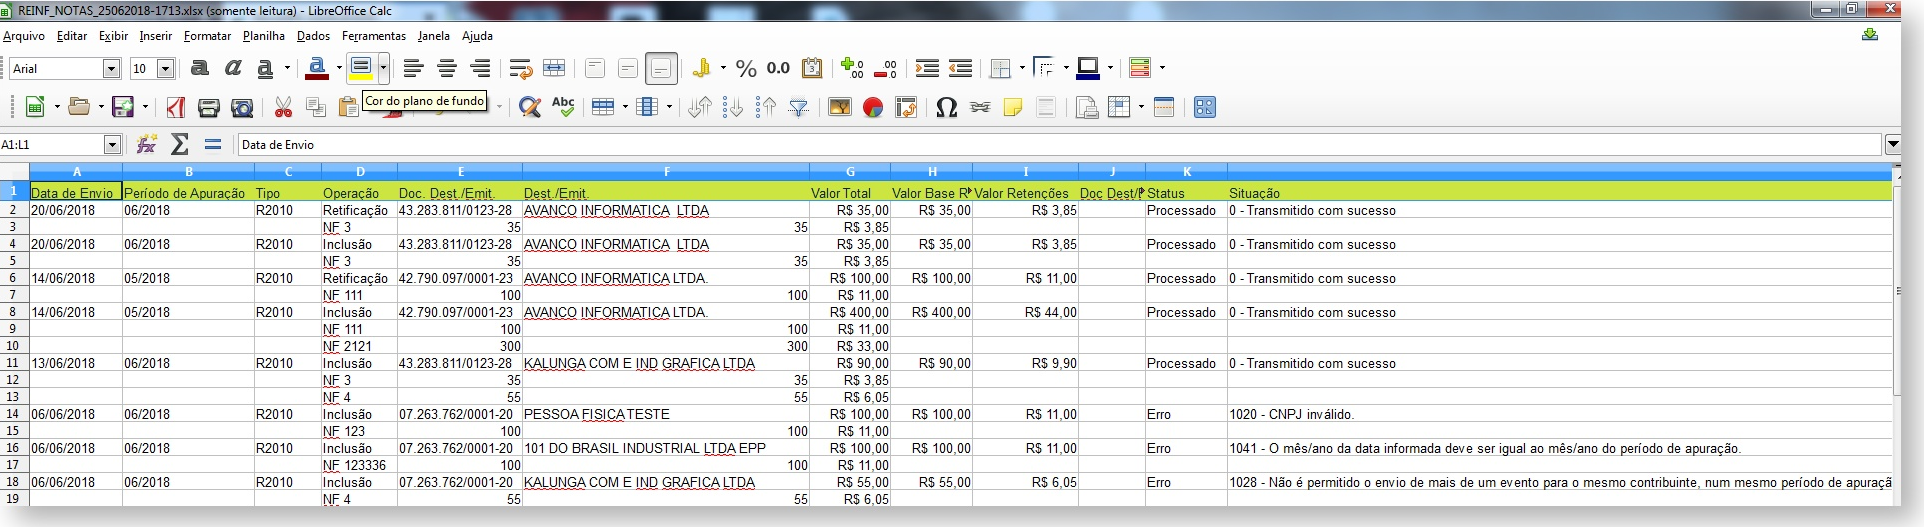Click the Sum sigma icon in formula bar

tap(180, 144)
